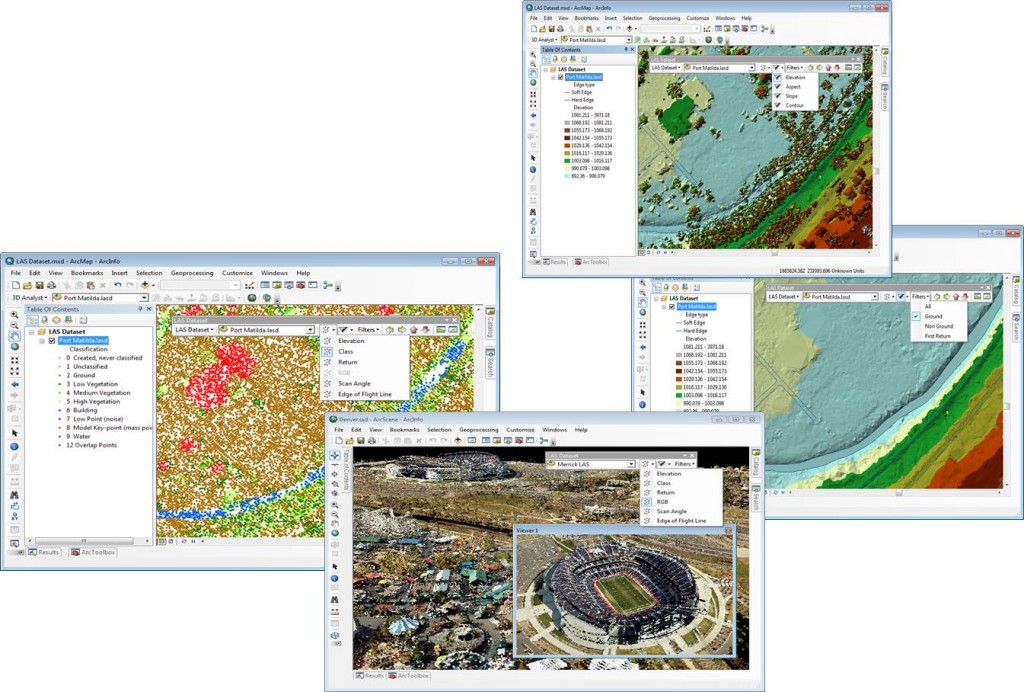This screenshot has width=1024, height=692.
Task: Toggle Port Matilda.lasd layer checkbox in left ArcMap
Action: (x=52, y=341)
